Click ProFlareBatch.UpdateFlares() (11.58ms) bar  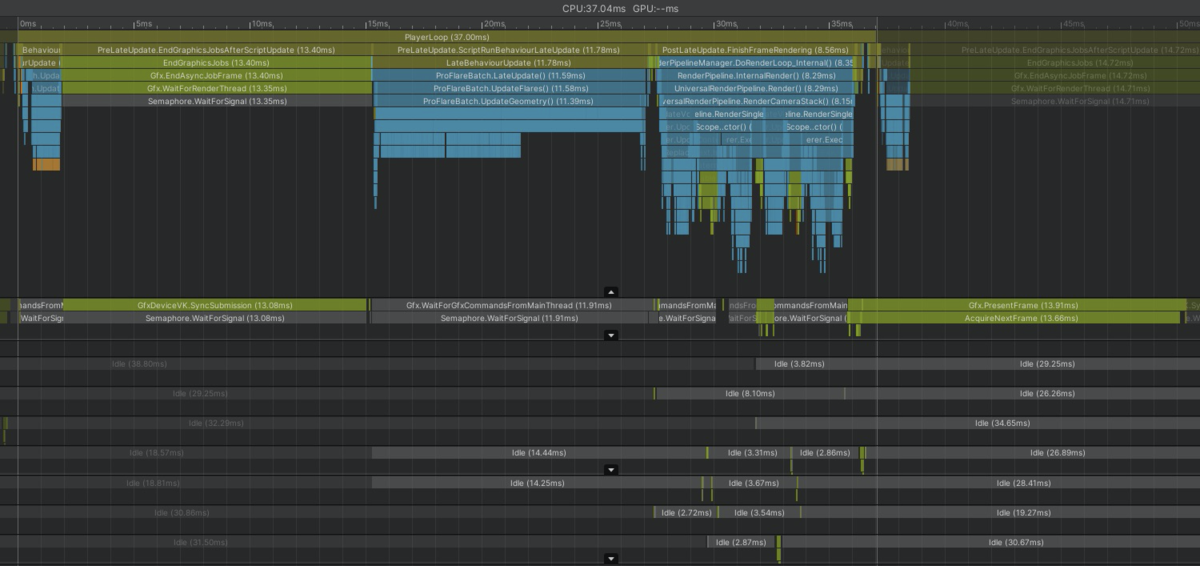point(509,89)
